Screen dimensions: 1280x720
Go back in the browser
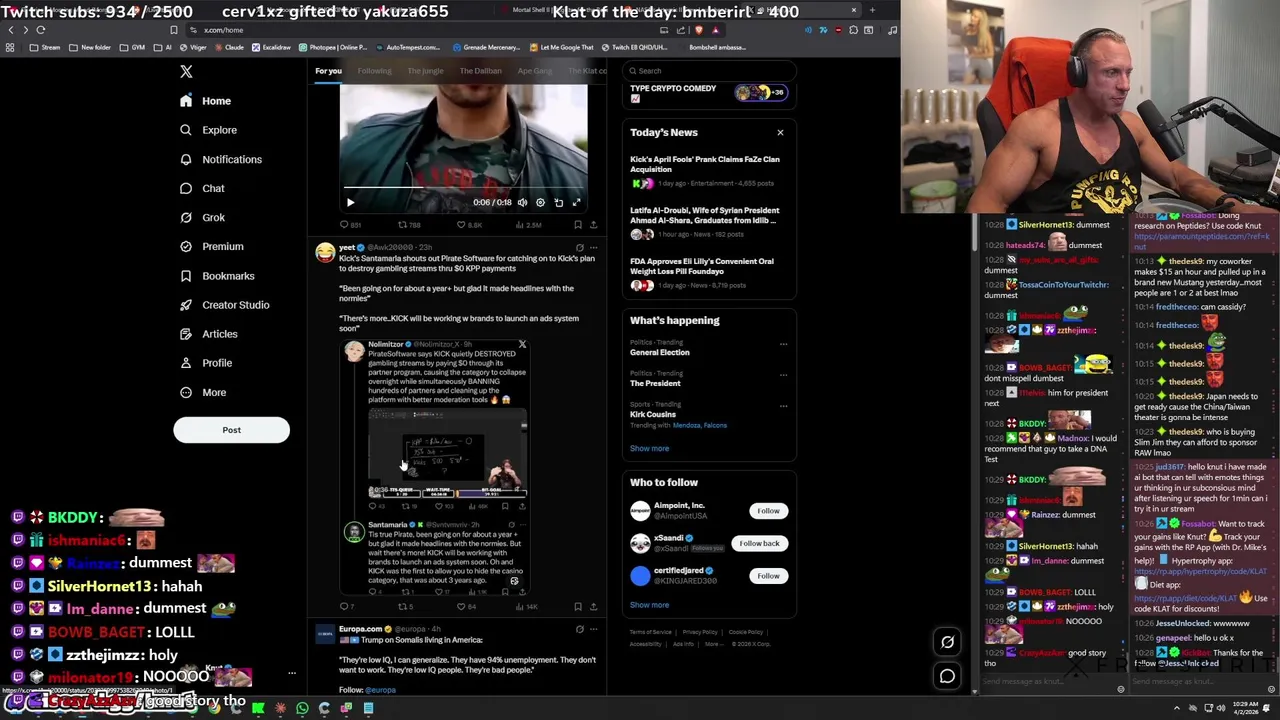(x=10, y=30)
